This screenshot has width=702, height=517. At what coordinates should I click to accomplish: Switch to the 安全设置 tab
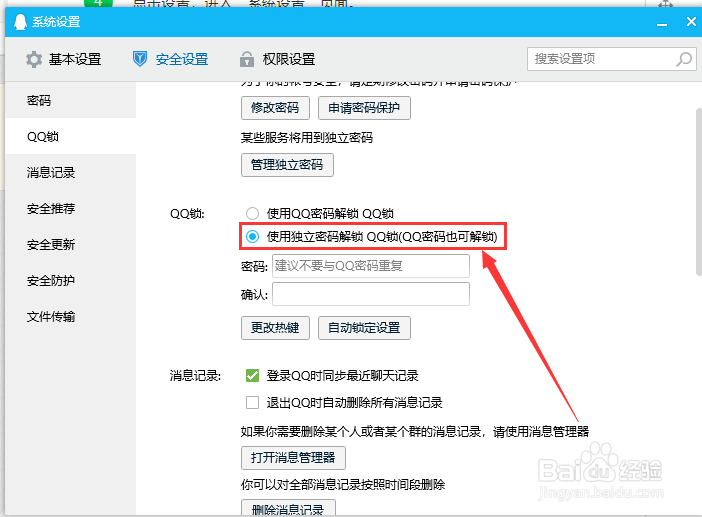click(x=171, y=59)
